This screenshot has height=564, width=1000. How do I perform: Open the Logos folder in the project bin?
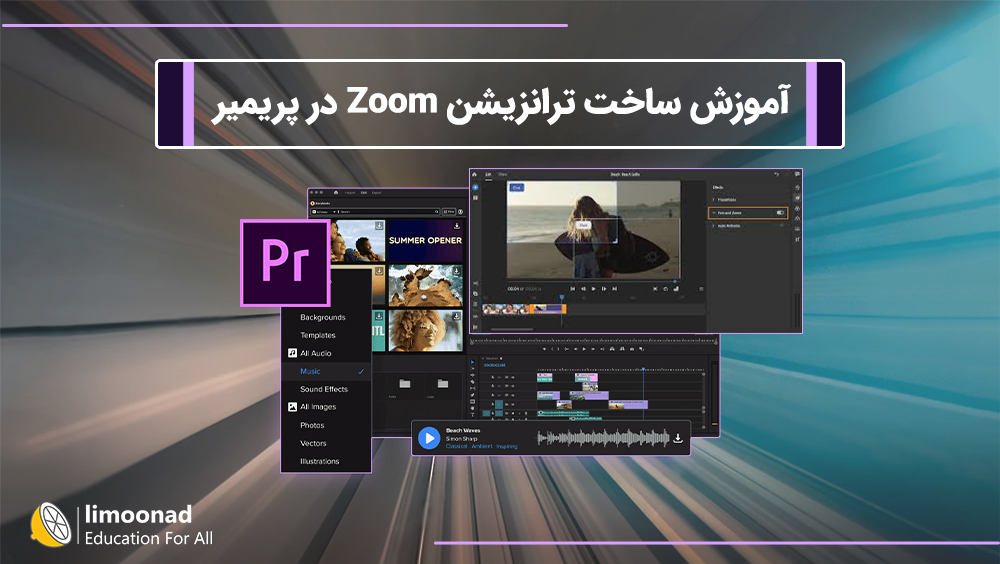443,384
